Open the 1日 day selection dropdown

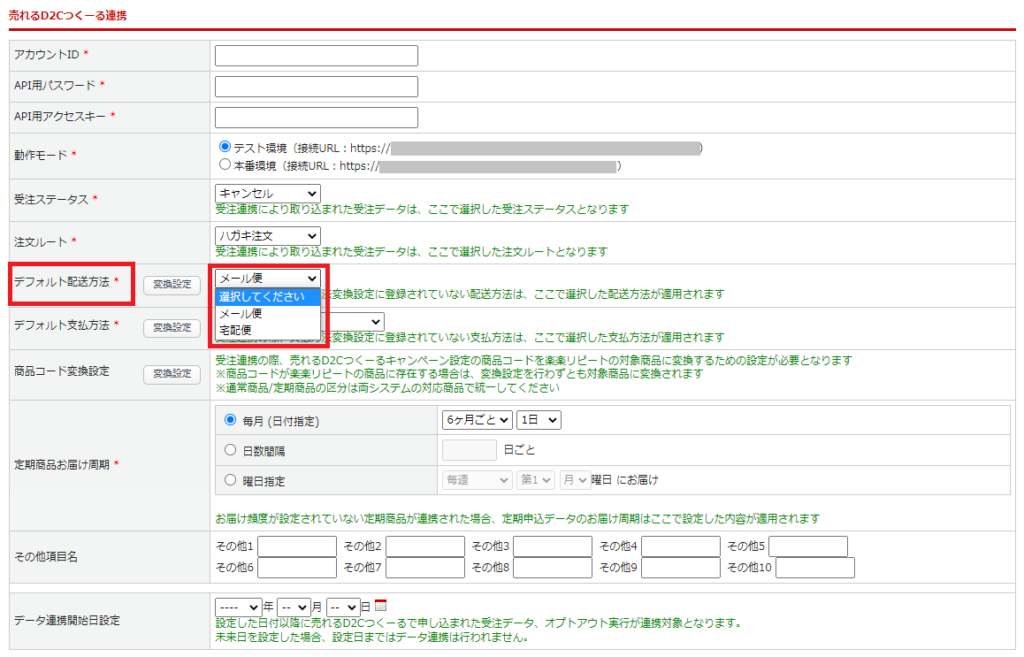[539, 420]
